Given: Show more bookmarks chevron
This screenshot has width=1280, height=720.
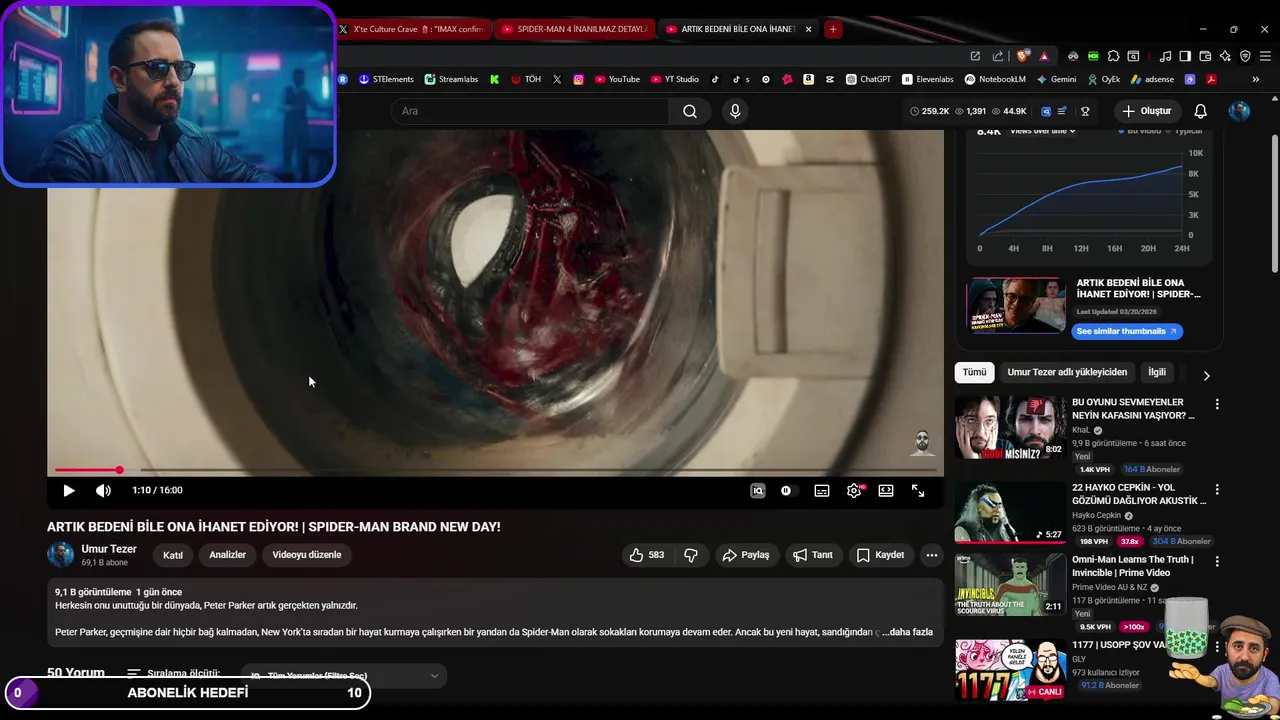Looking at the screenshot, I should click(1256, 79).
